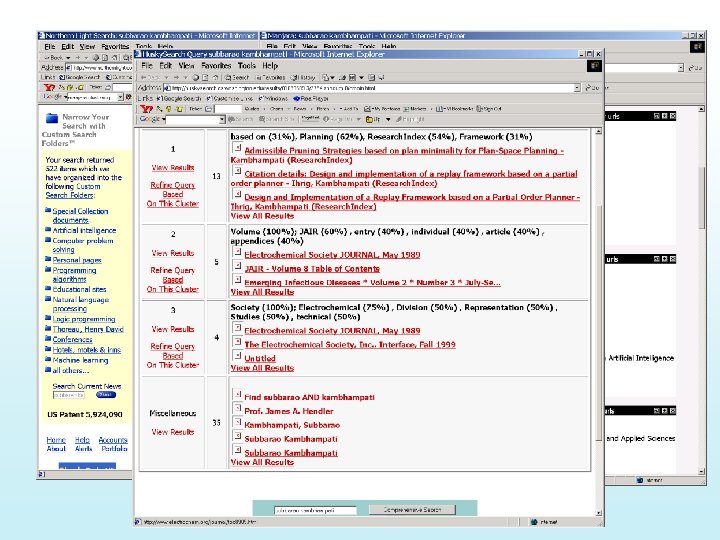
Task: Click Yahoo toolbar search field in HuskySearch
Action: (x=228, y=109)
